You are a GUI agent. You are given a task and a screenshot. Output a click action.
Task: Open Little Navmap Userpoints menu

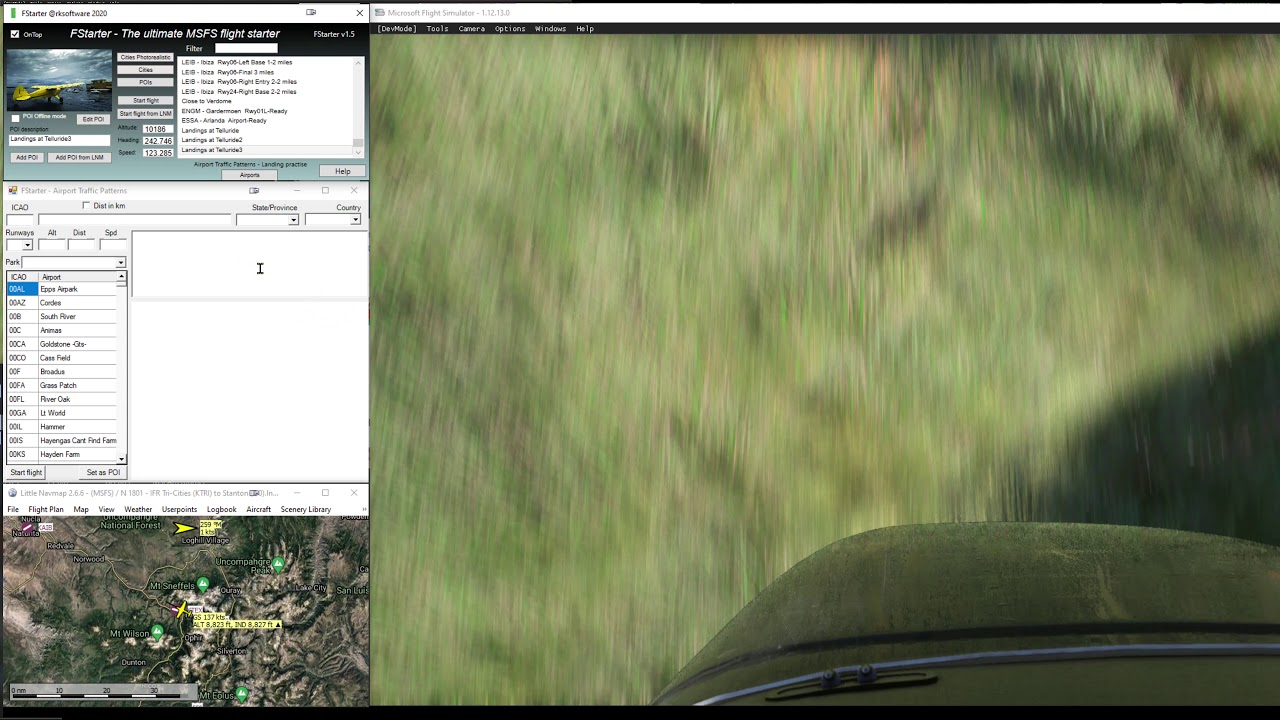pyautogui.click(x=179, y=510)
